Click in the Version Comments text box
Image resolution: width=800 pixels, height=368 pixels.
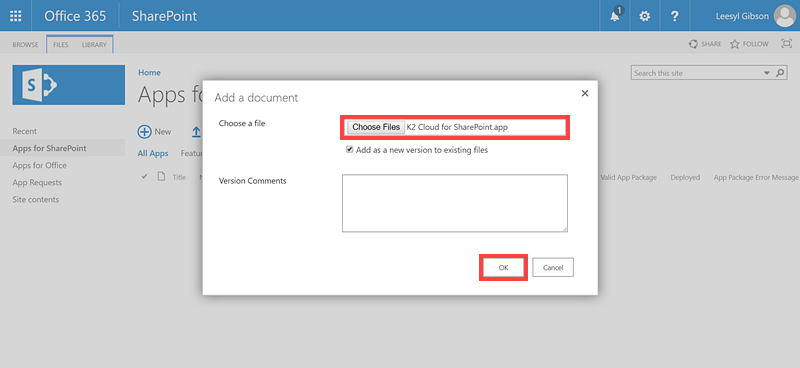[455, 203]
